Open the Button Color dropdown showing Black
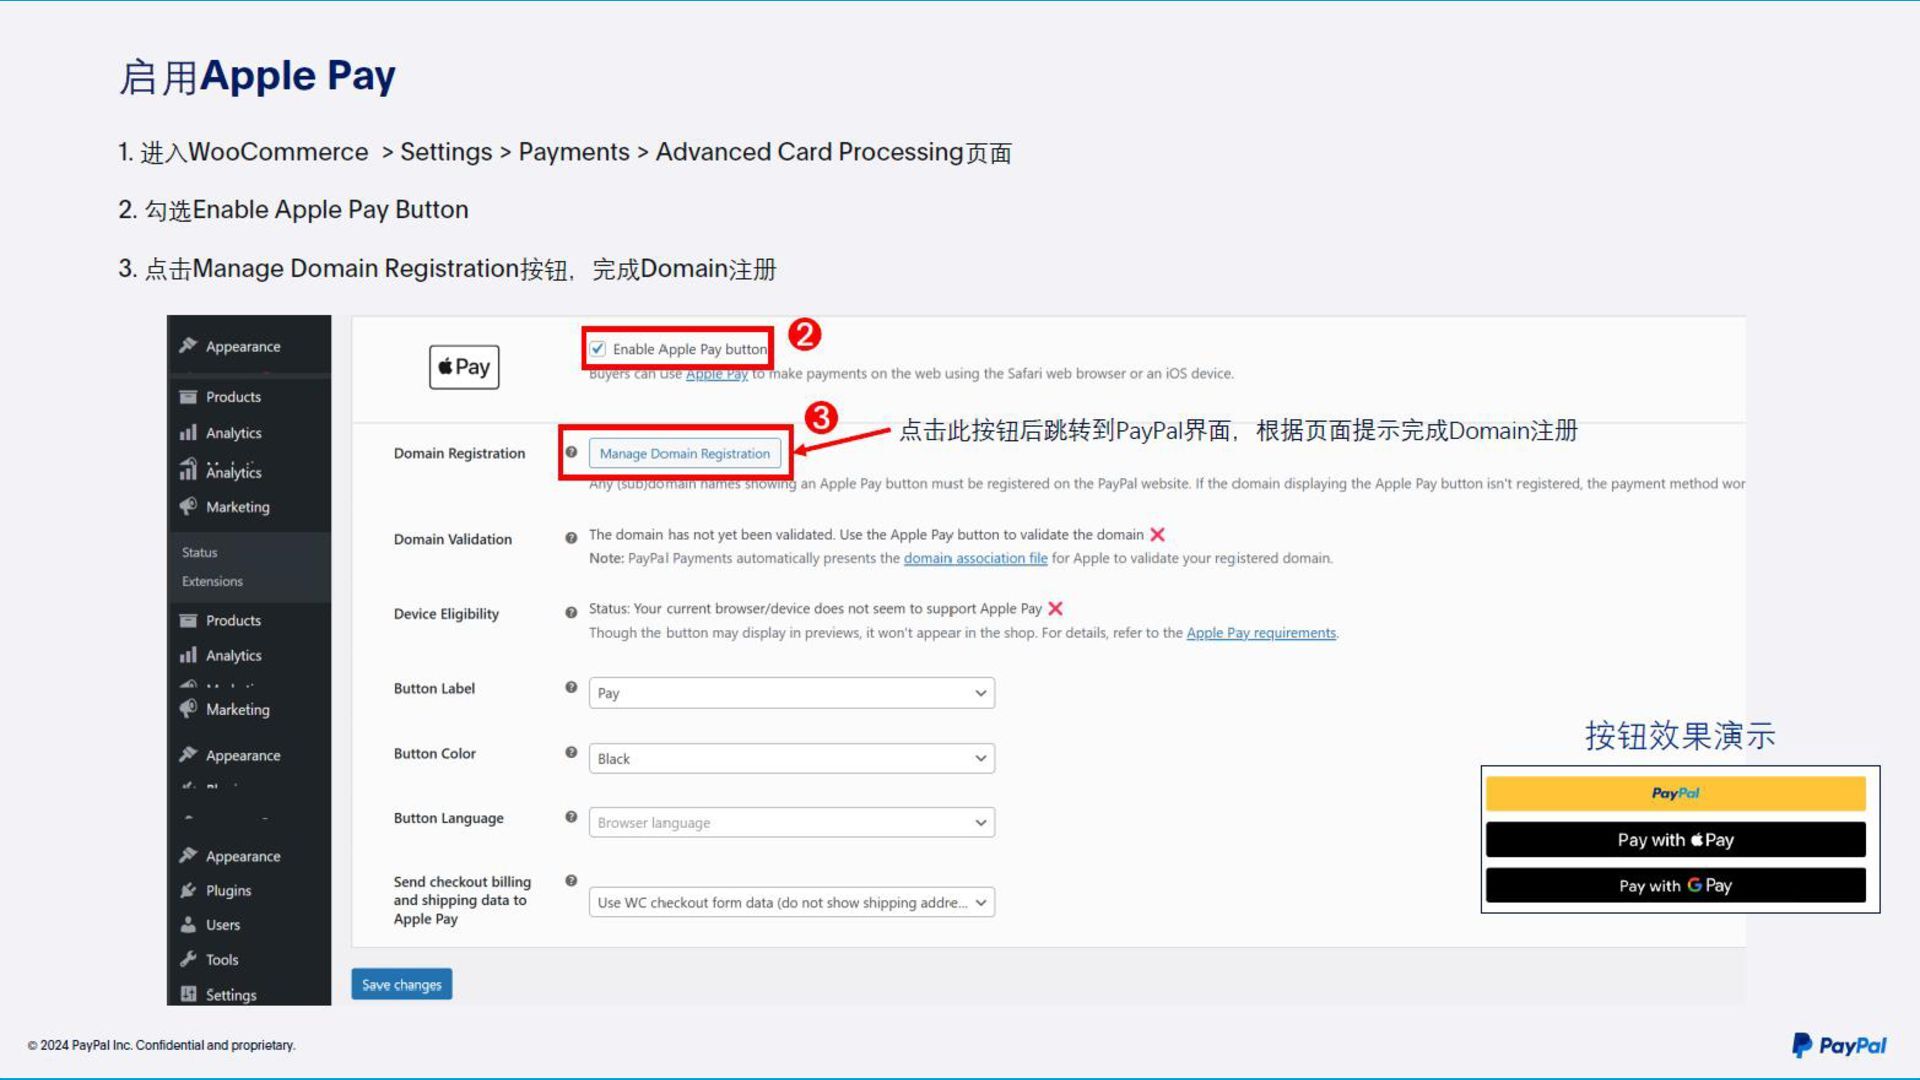This screenshot has height=1080, width=1920. 791,758
